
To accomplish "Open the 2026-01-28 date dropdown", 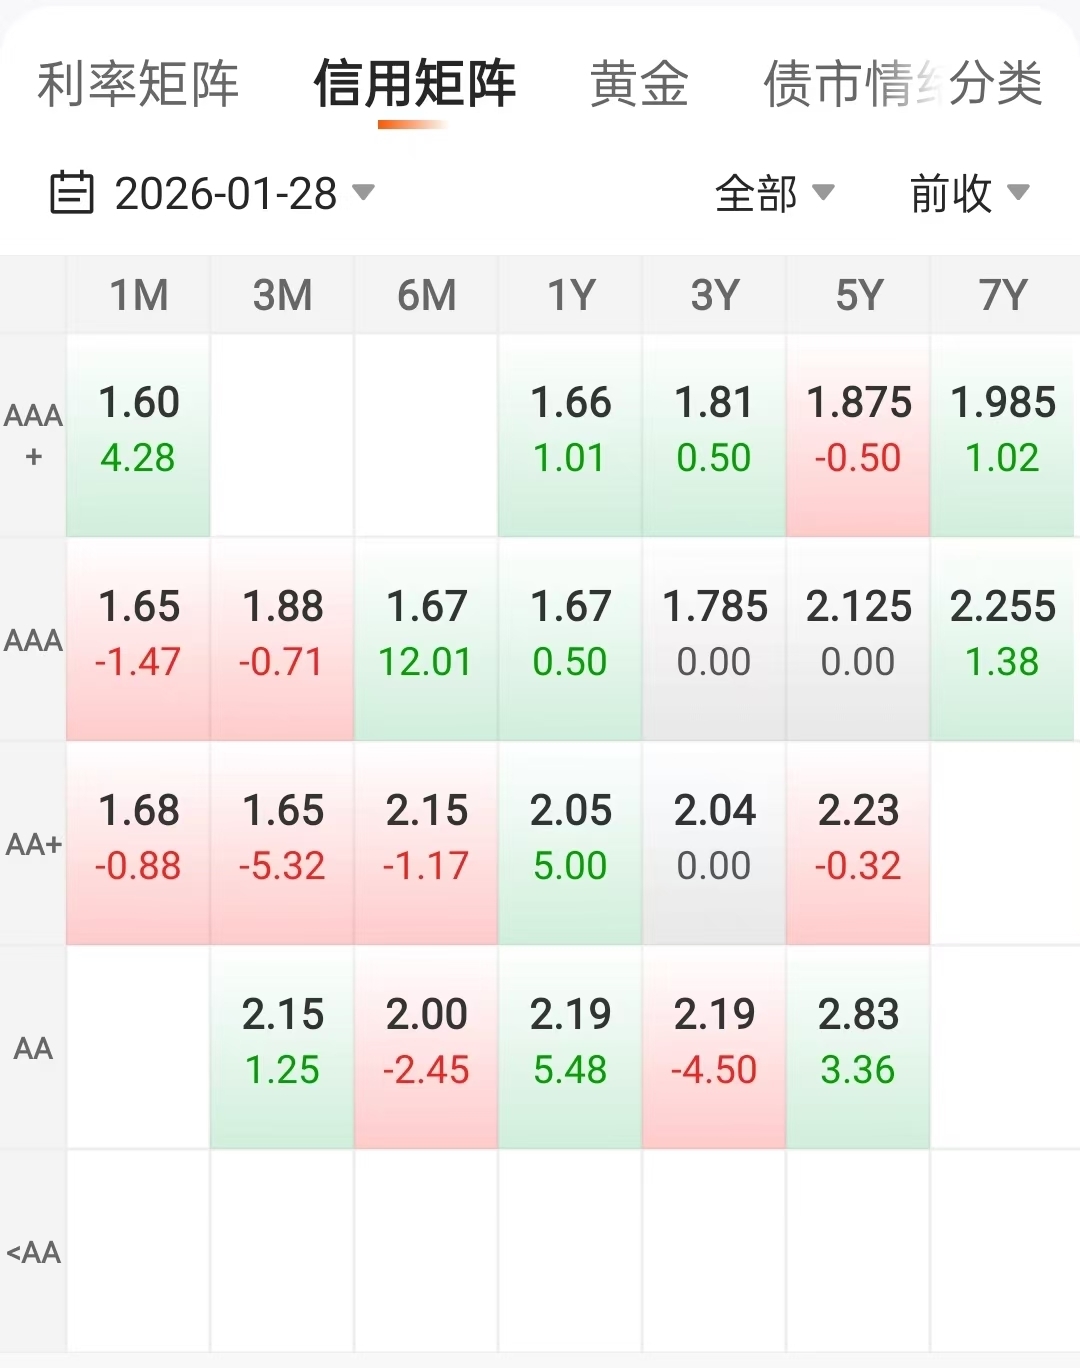I will point(243,193).
